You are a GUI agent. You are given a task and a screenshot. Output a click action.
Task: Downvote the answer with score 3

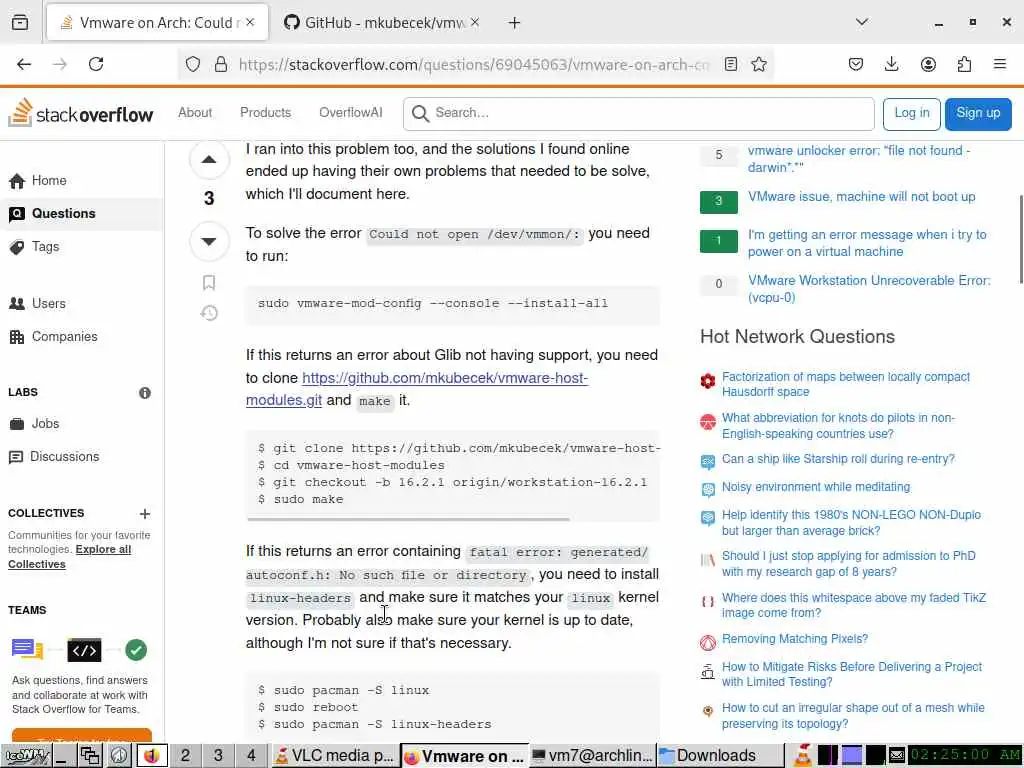(x=209, y=241)
